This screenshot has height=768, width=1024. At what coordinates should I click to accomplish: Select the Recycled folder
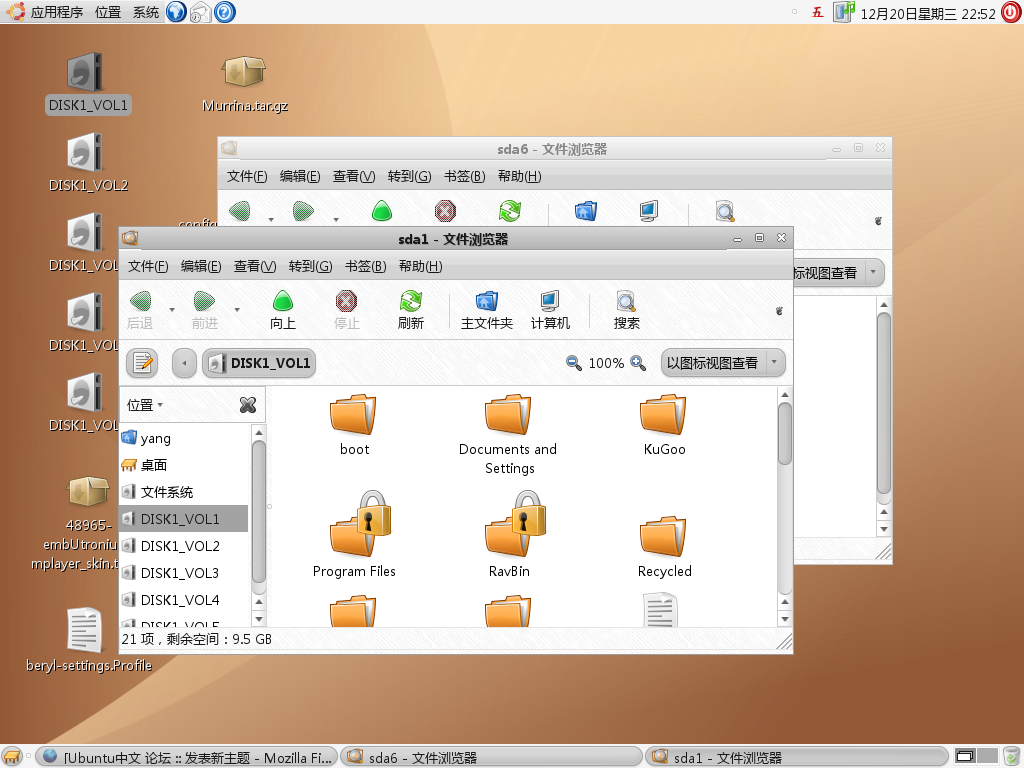[x=664, y=547]
